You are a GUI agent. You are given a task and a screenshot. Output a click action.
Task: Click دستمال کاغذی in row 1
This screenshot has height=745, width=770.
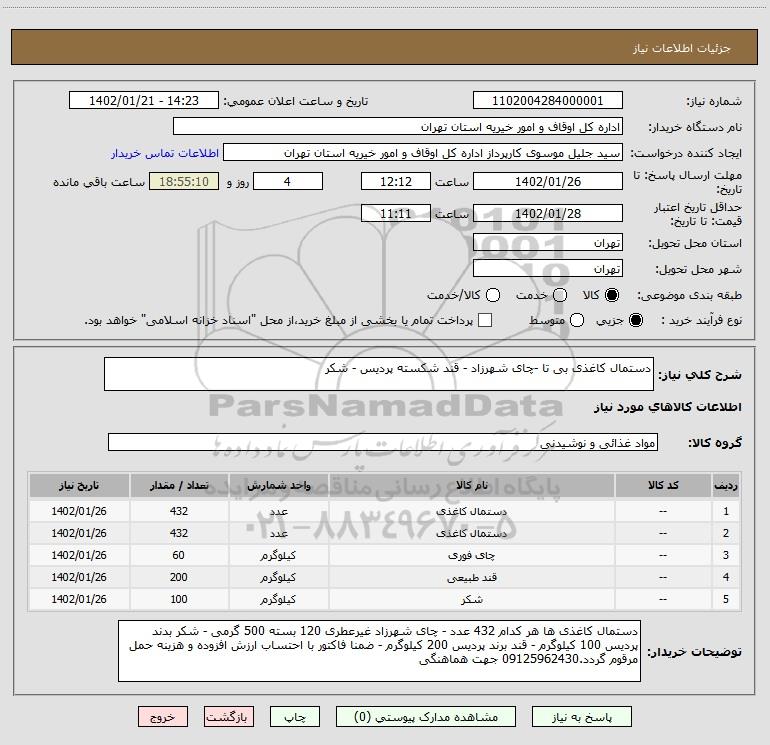coord(471,511)
